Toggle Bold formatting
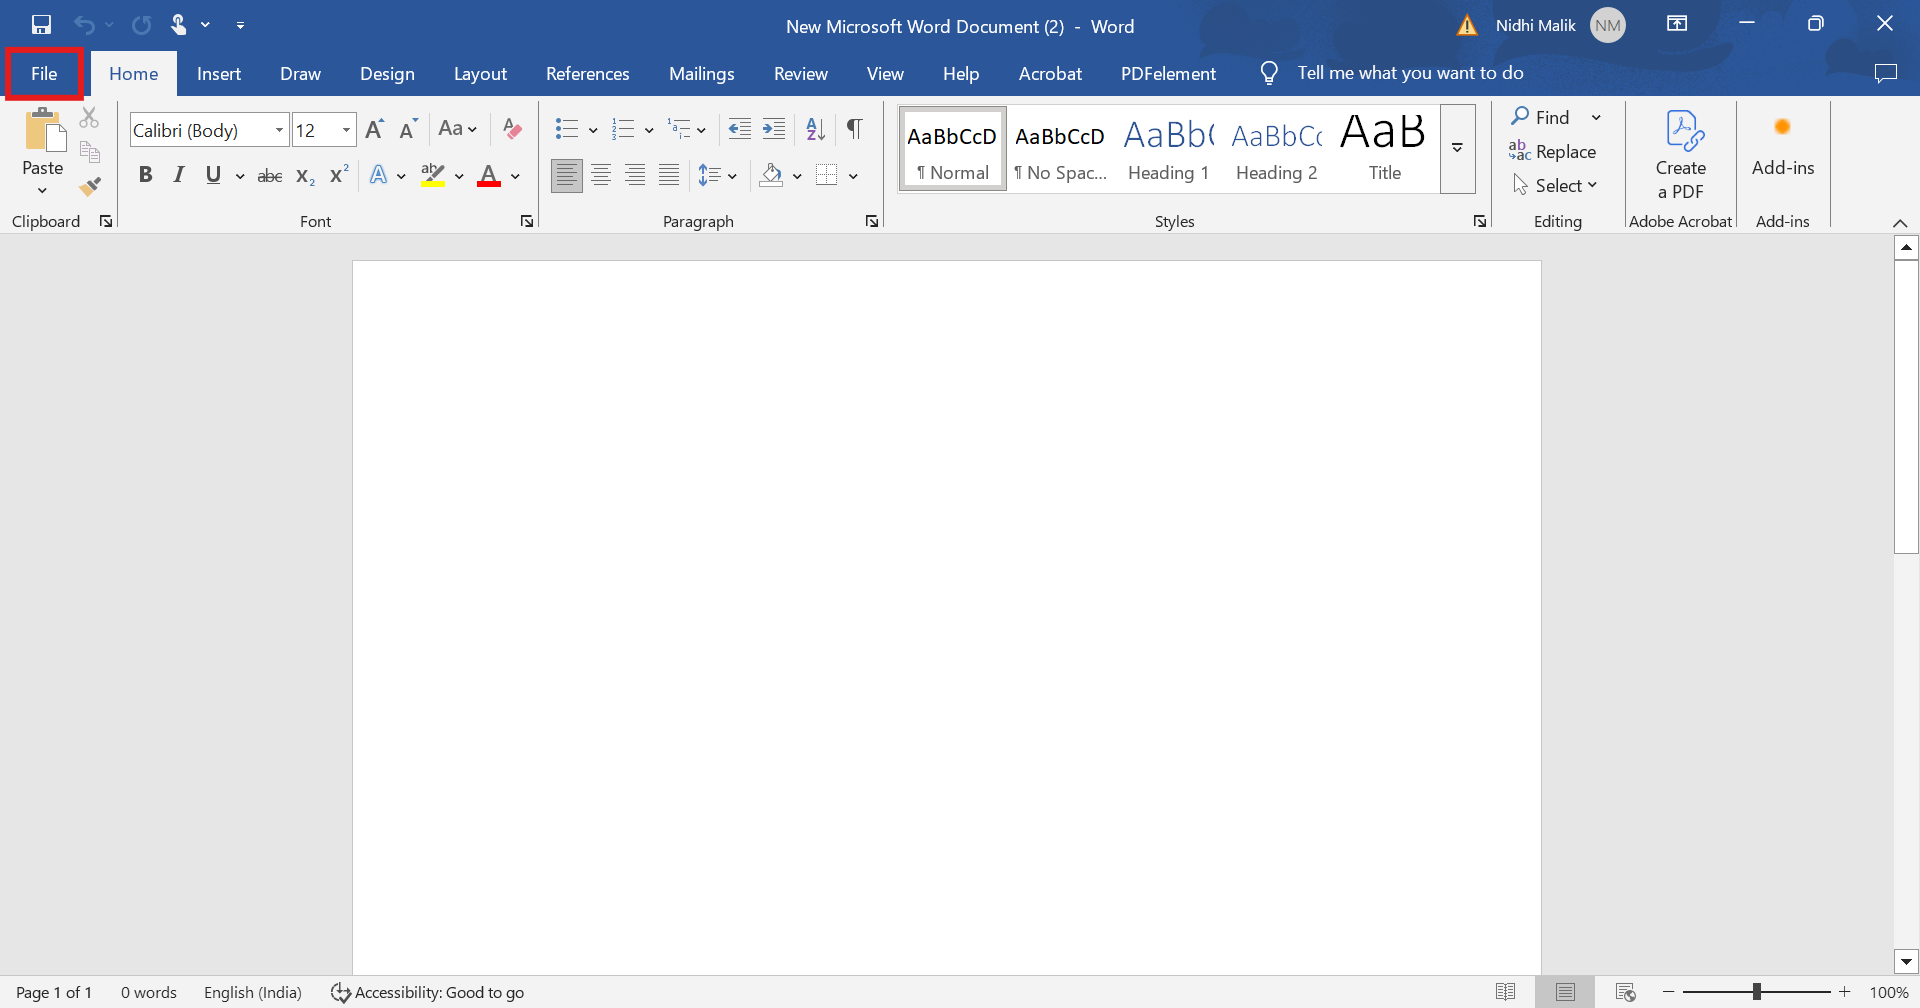This screenshot has width=1920, height=1008. click(146, 175)
